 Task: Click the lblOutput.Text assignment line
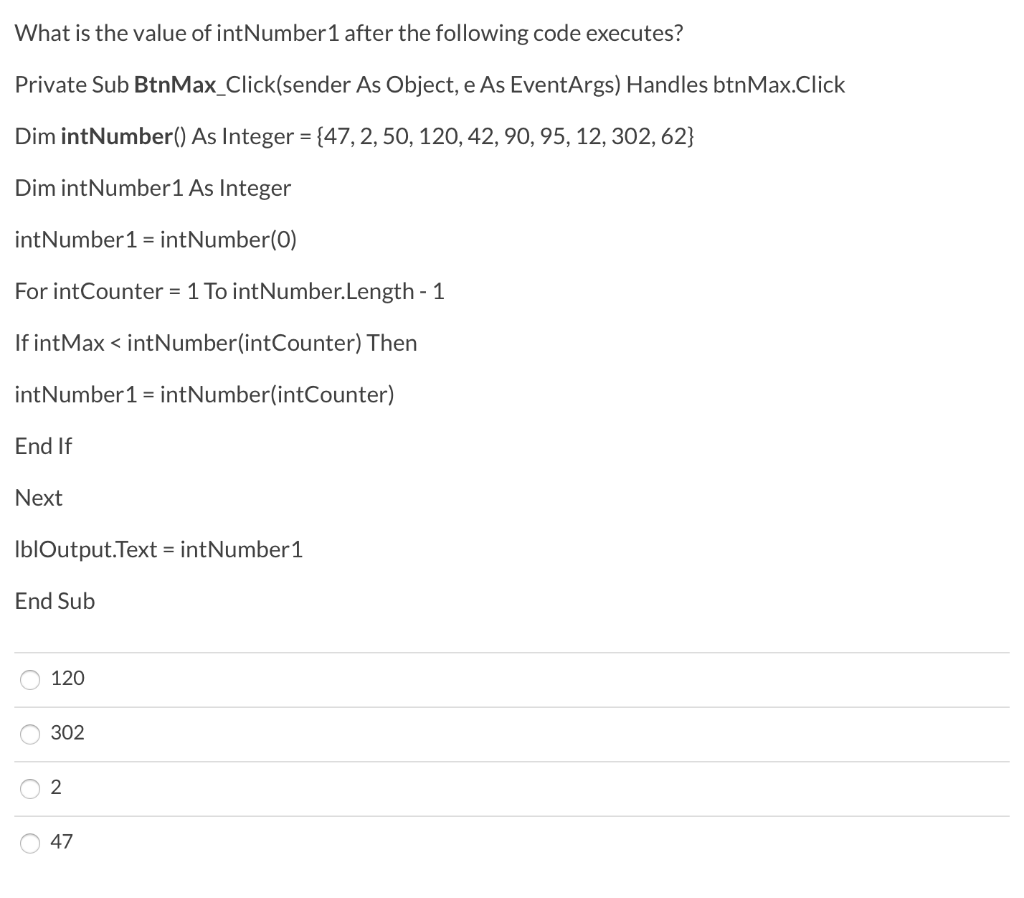[159, 550]
